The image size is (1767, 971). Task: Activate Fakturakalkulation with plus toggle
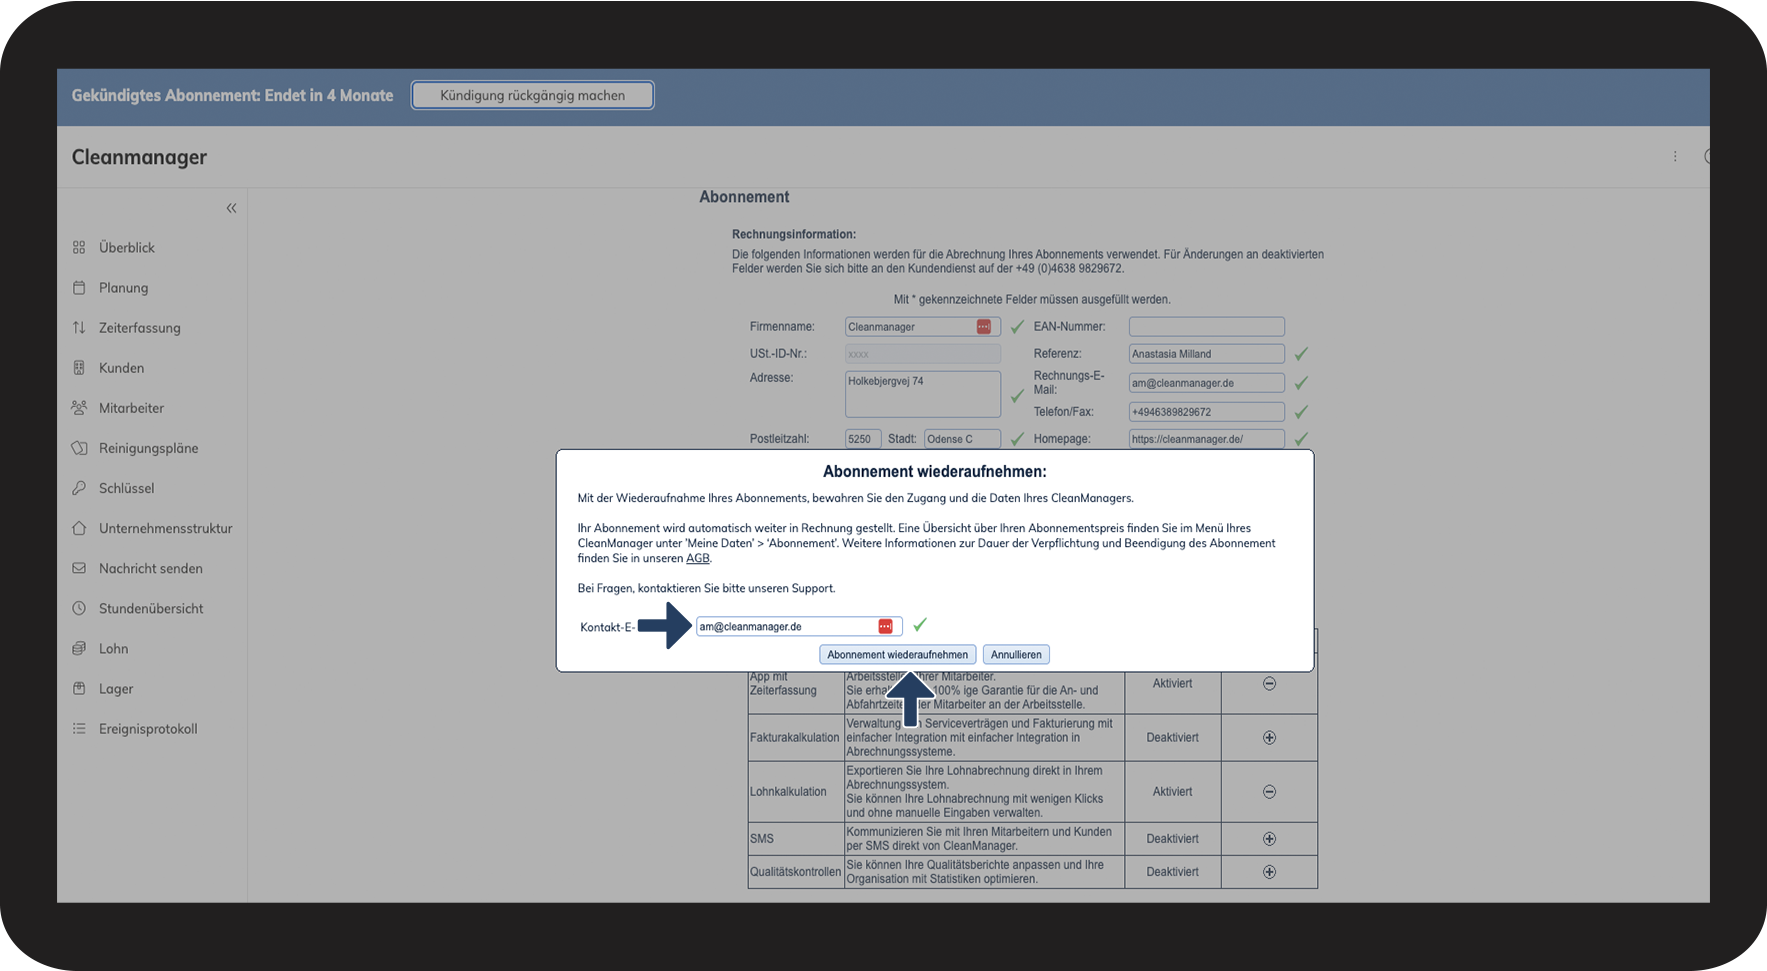point(1269,737)
